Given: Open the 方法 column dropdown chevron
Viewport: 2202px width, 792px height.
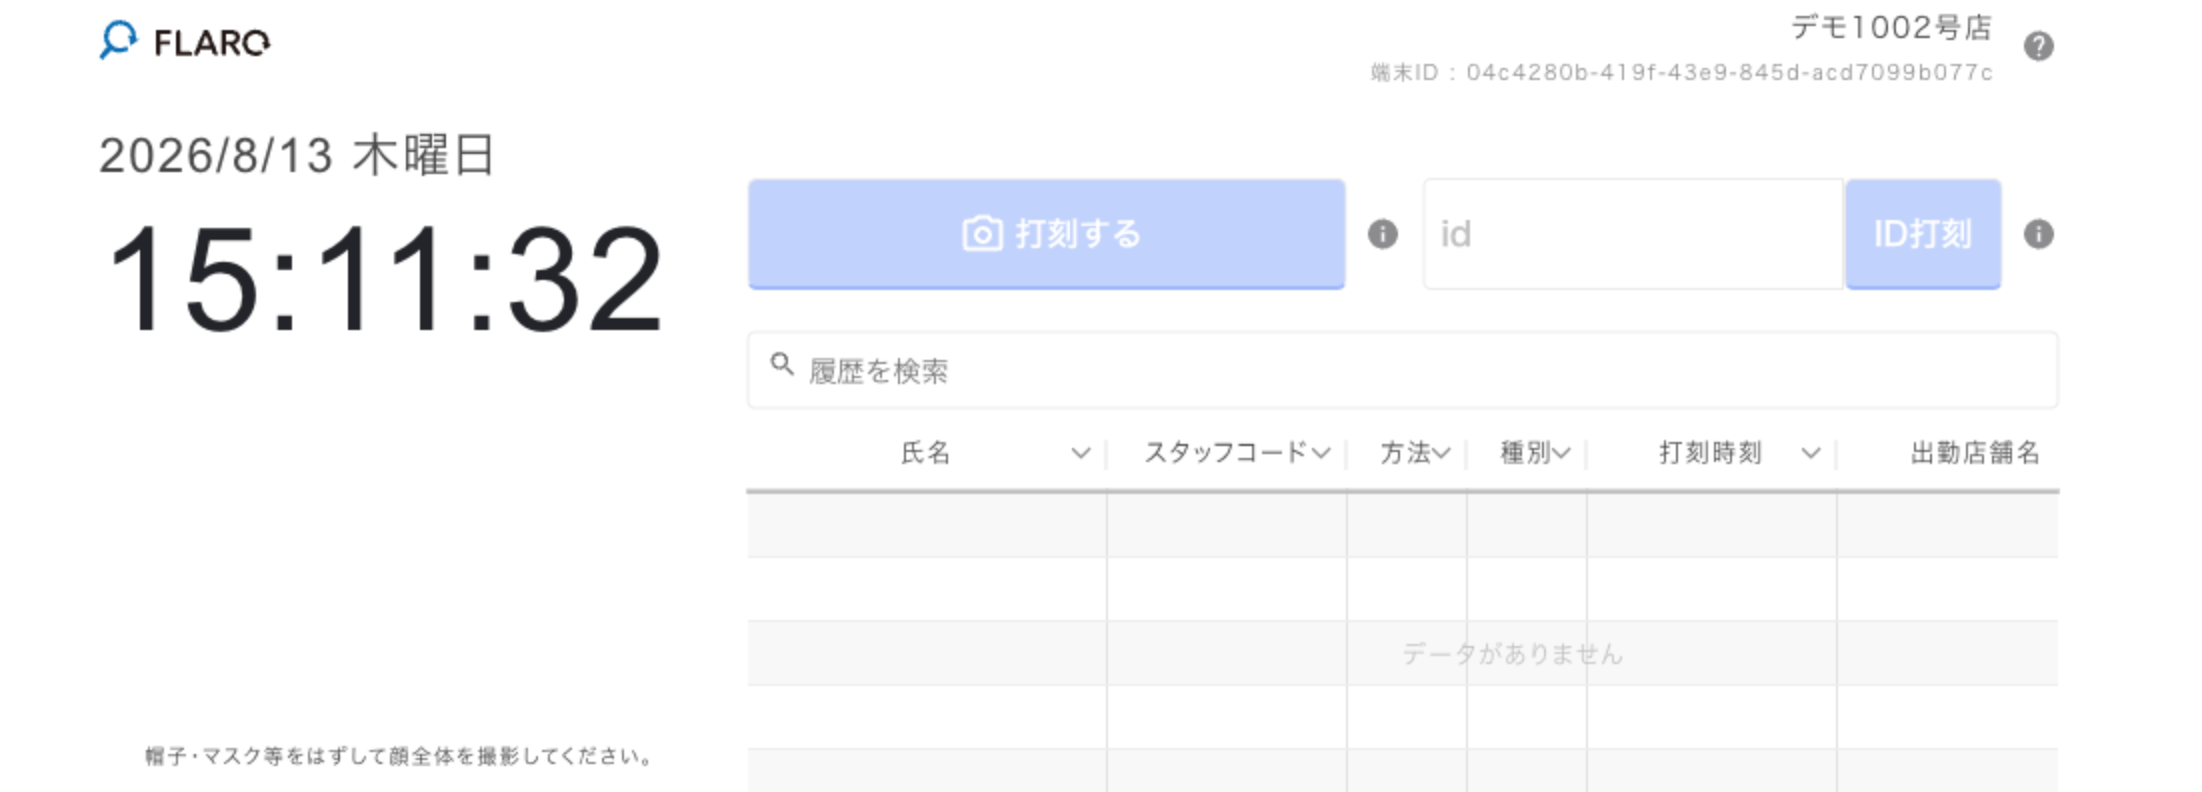Looking at the screenshot, I should (1441, 453).
